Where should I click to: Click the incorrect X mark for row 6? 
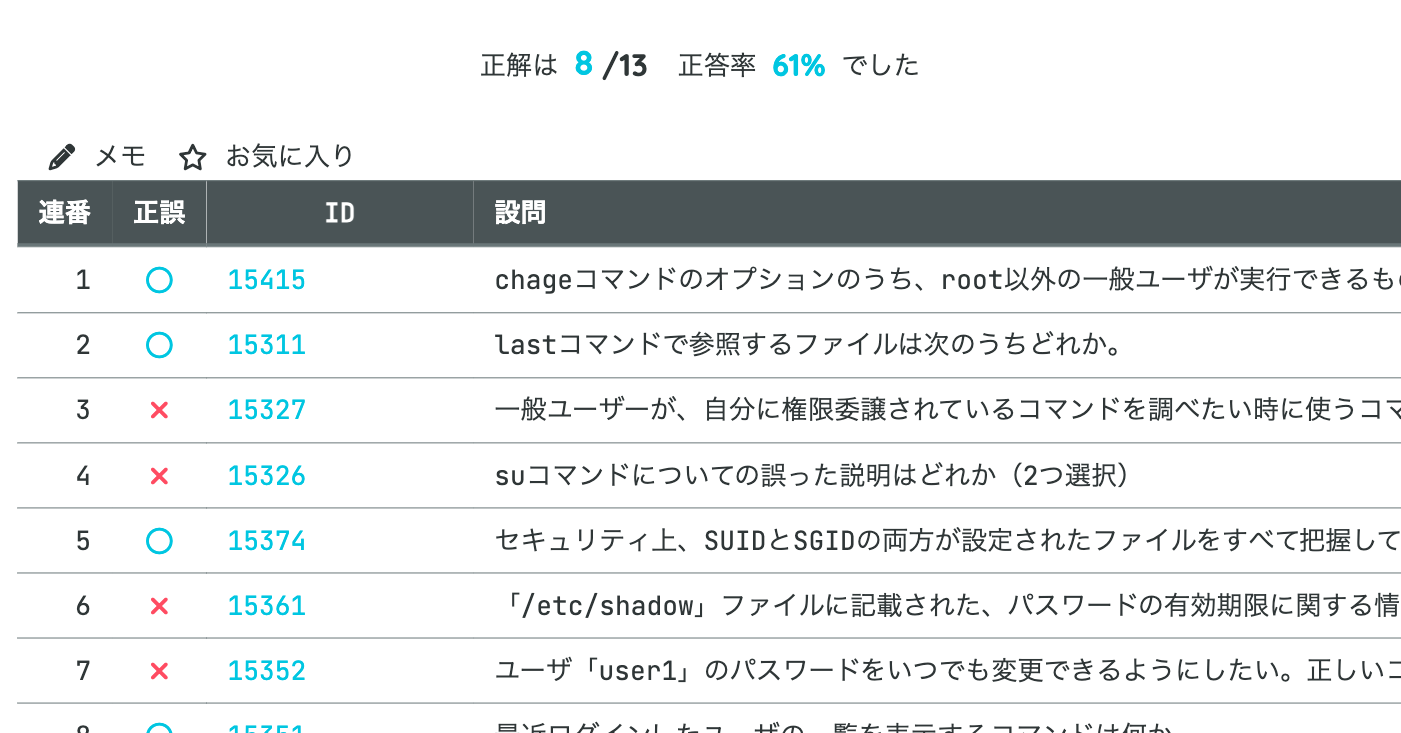click(159, 606)
